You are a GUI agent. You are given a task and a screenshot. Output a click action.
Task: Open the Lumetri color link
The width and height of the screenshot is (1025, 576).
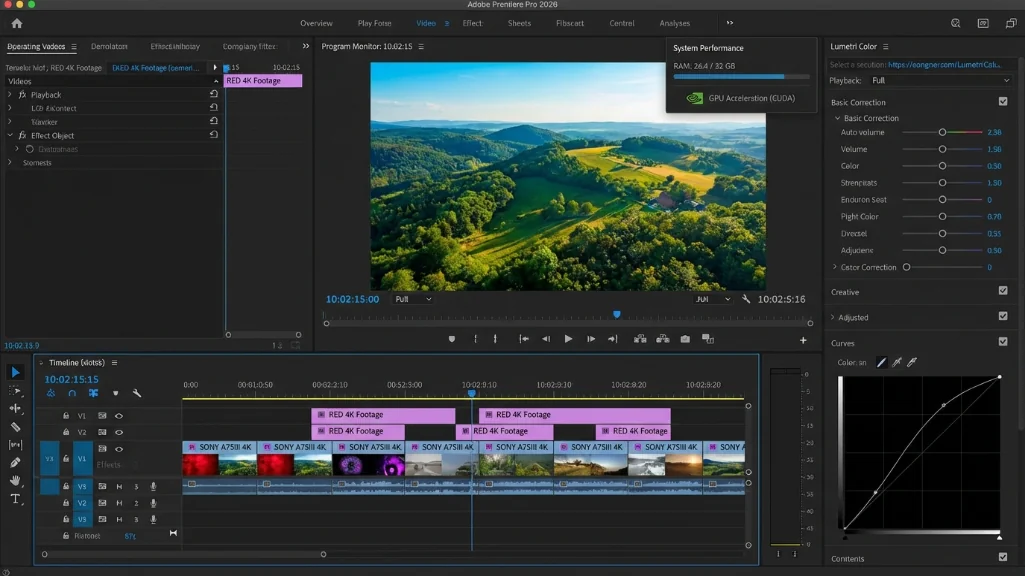(x=944, y=65)
